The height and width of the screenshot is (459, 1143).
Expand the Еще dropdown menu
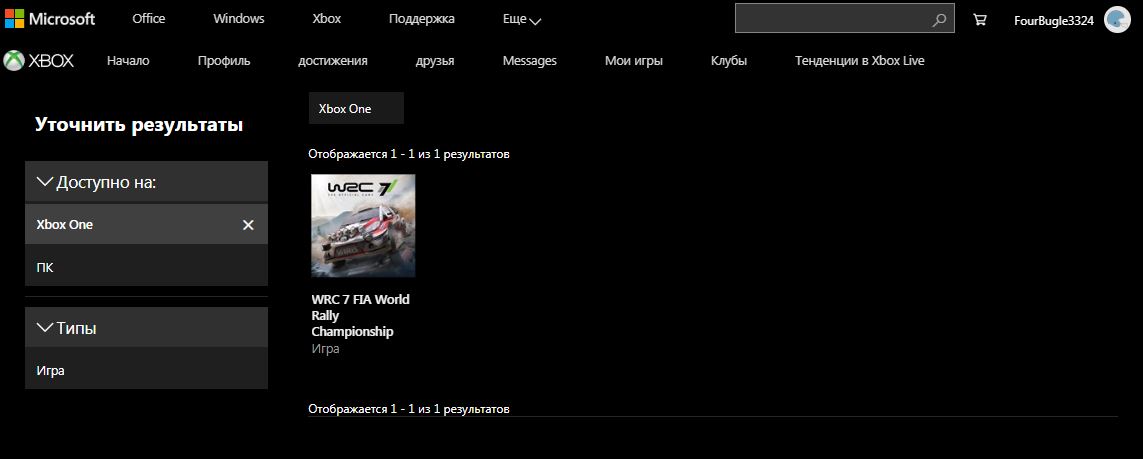click(x=522, y=20)
